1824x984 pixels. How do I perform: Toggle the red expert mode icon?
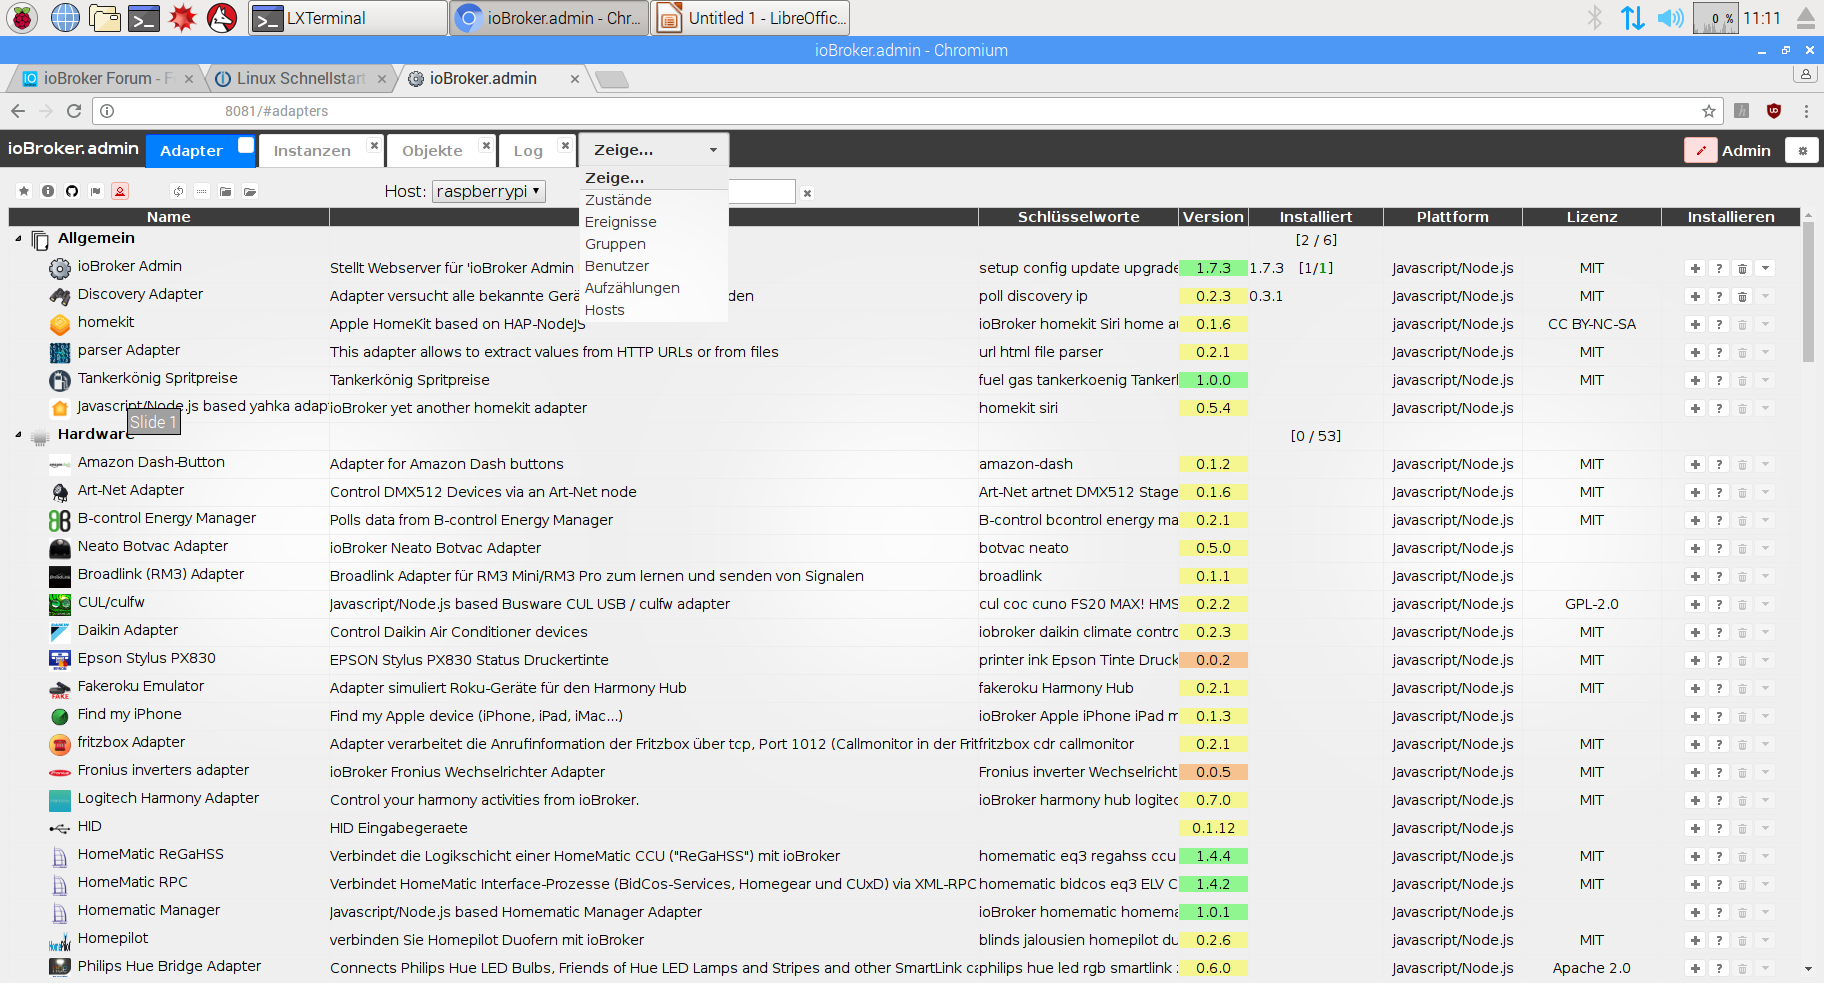click(x=120, y=191)
